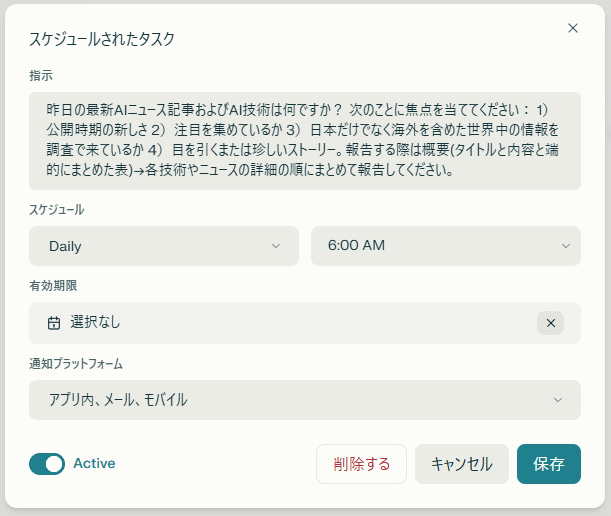Click the スケジュール section label

coord(57,210)
